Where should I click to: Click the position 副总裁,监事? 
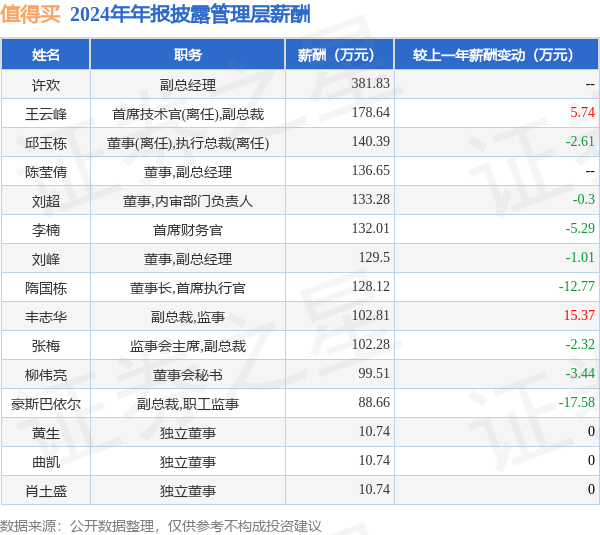tap(188, 317)
